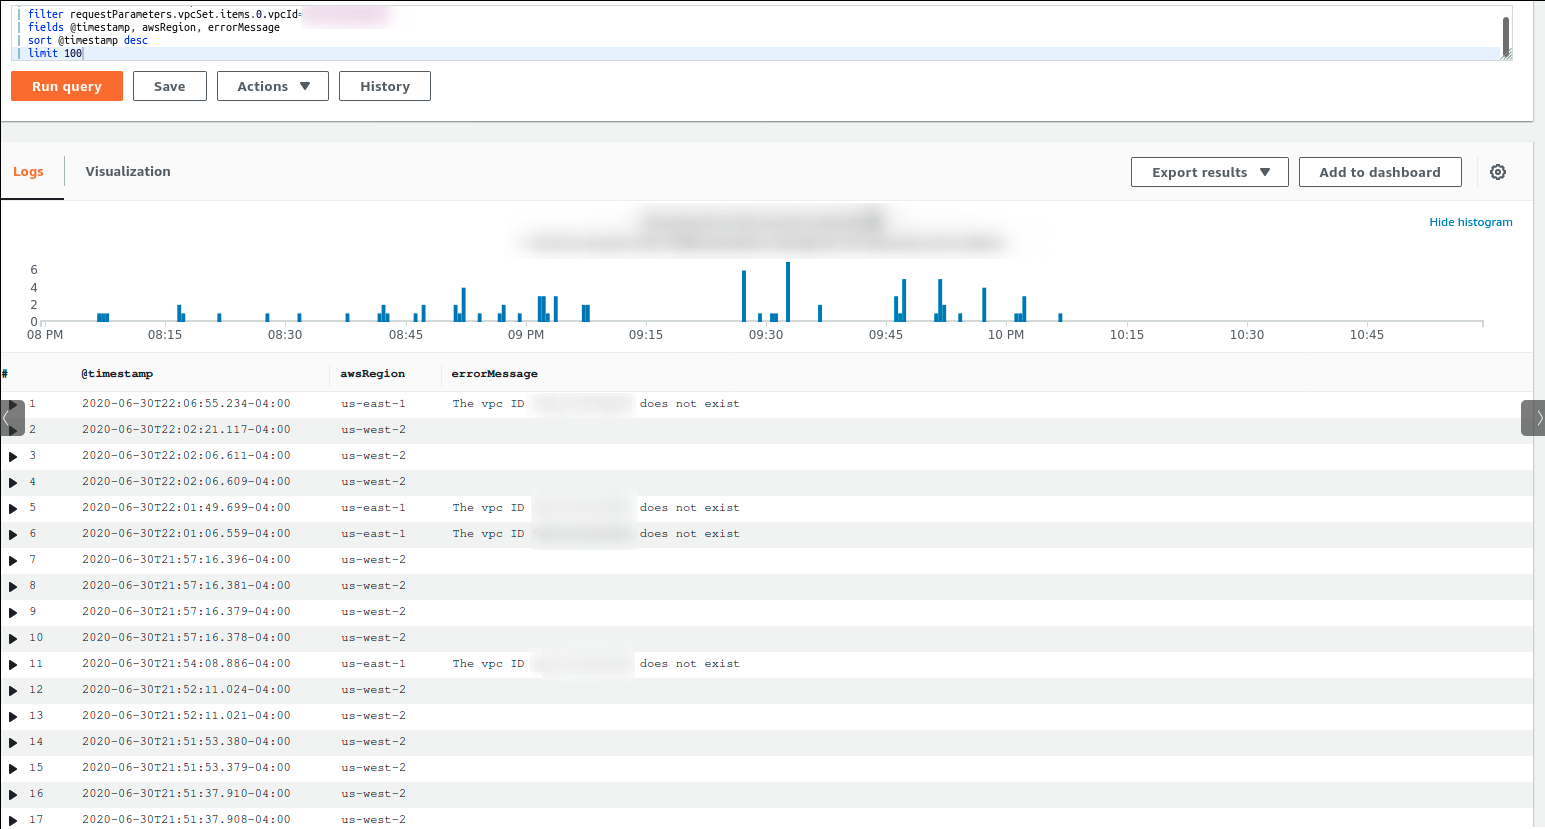The width and height of the screenshot is (1545, 829).
Task: Open the query History dialog
Action: [384, 86]
